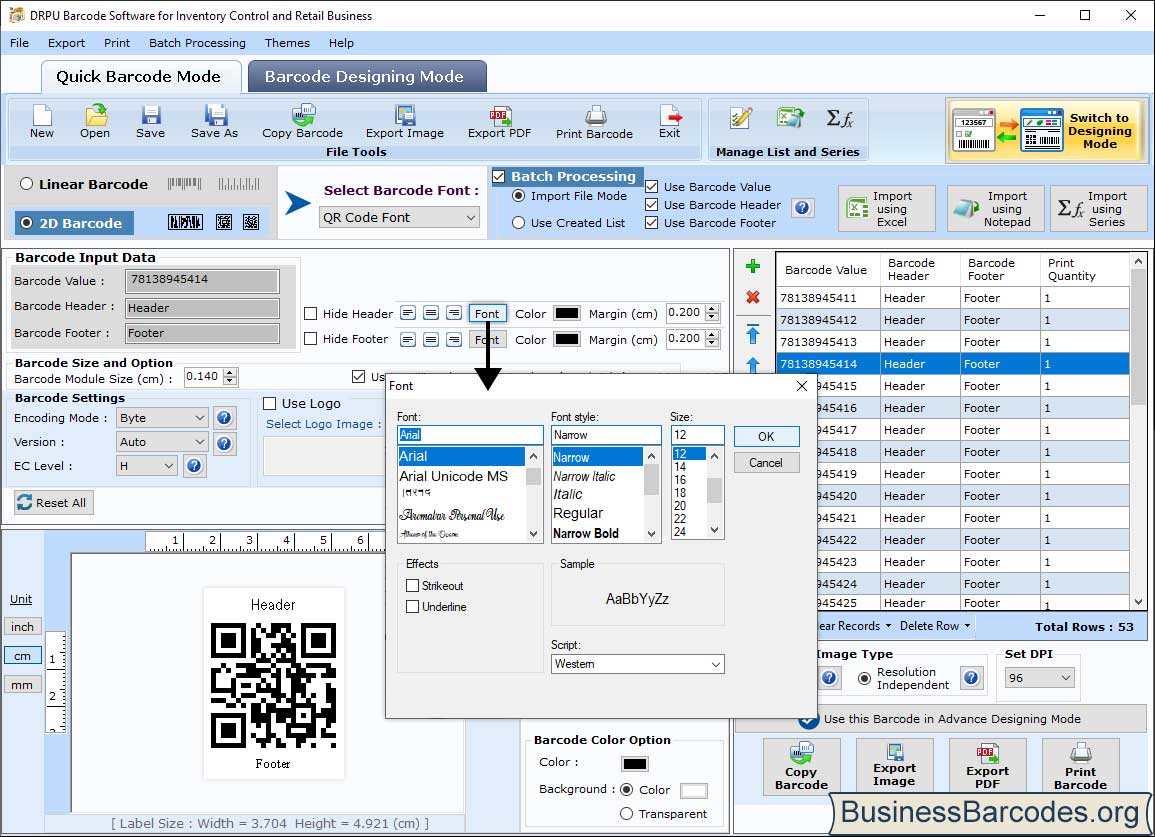This screenshot has width=1155, height=837.
Task: Click the Exit toolbar icon
Action: tap(670, 122)
